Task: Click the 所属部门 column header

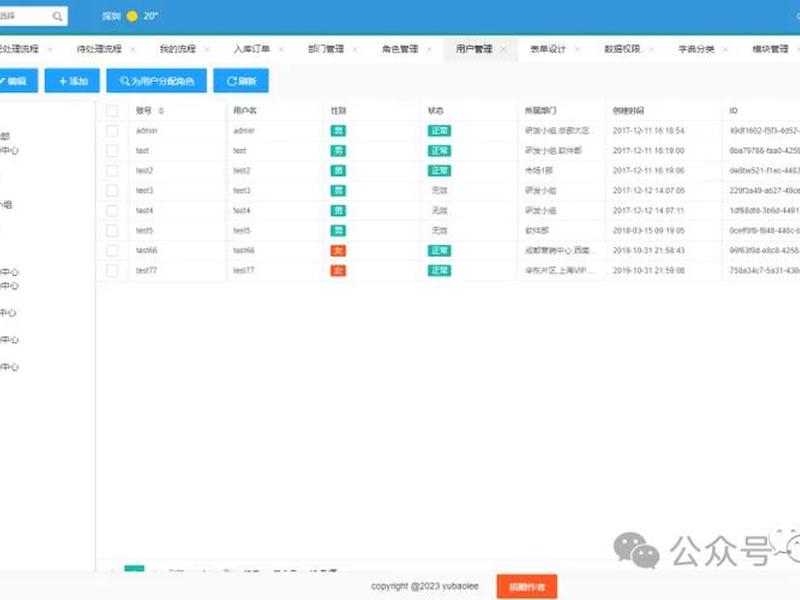Action: pyautogui.click(x=541, y=111)
